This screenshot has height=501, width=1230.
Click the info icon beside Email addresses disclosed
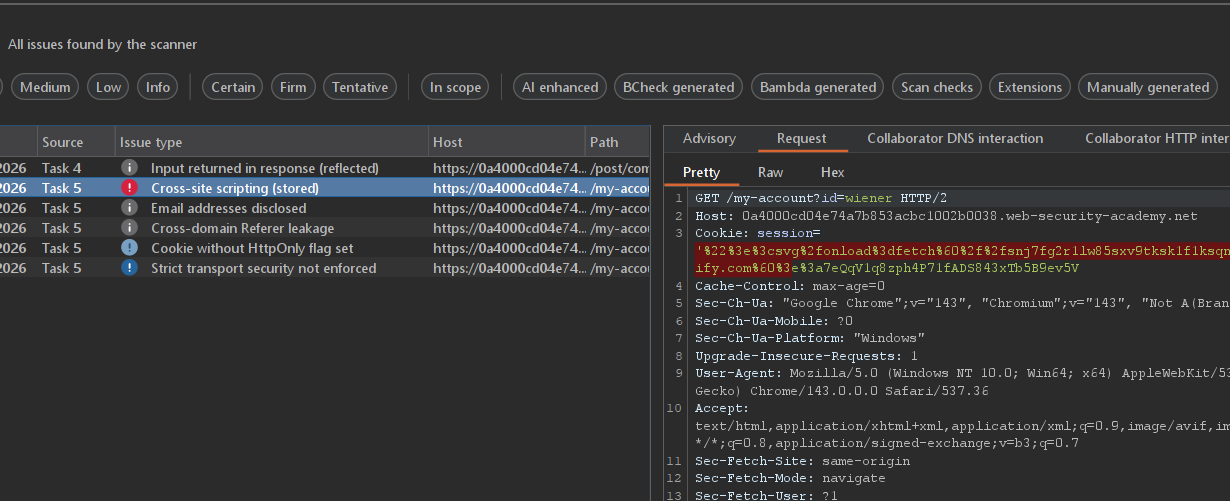pos(129,208)
